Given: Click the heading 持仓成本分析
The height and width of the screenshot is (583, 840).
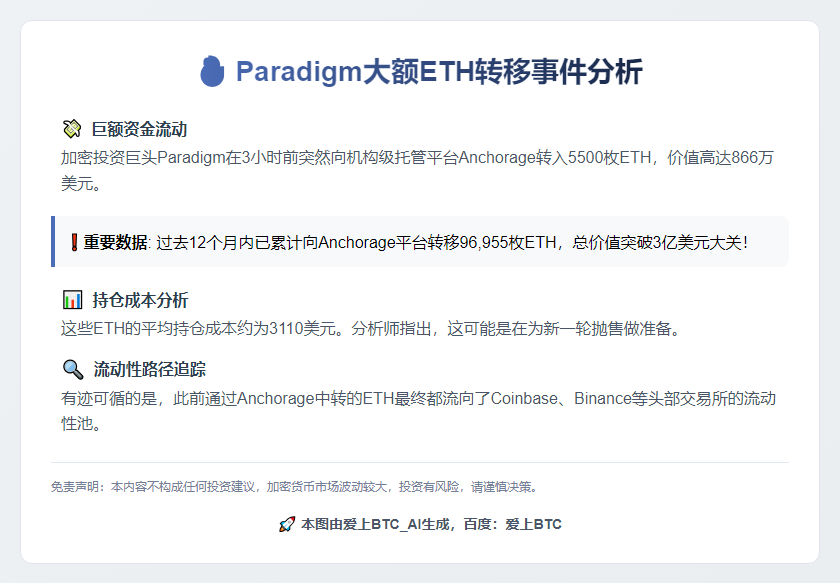Looking at the screenshot, I should point(140,300).
